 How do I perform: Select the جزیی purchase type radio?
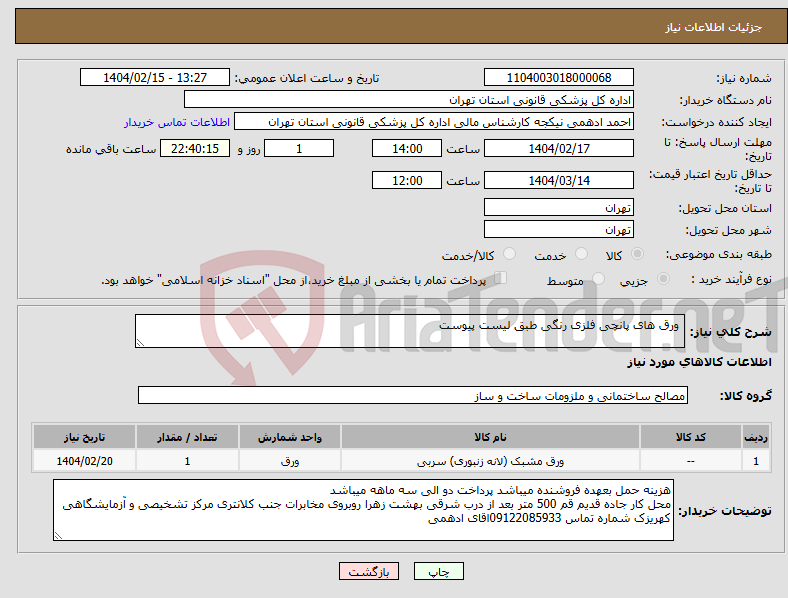(x=663, y=278)
